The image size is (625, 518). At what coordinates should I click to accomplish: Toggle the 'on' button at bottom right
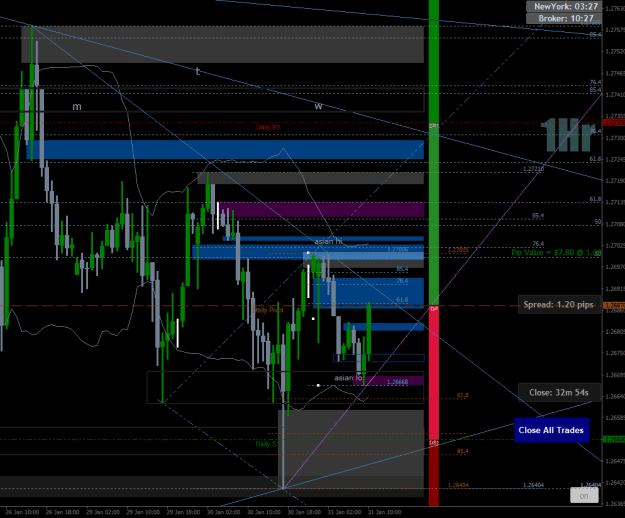[584, 496]
